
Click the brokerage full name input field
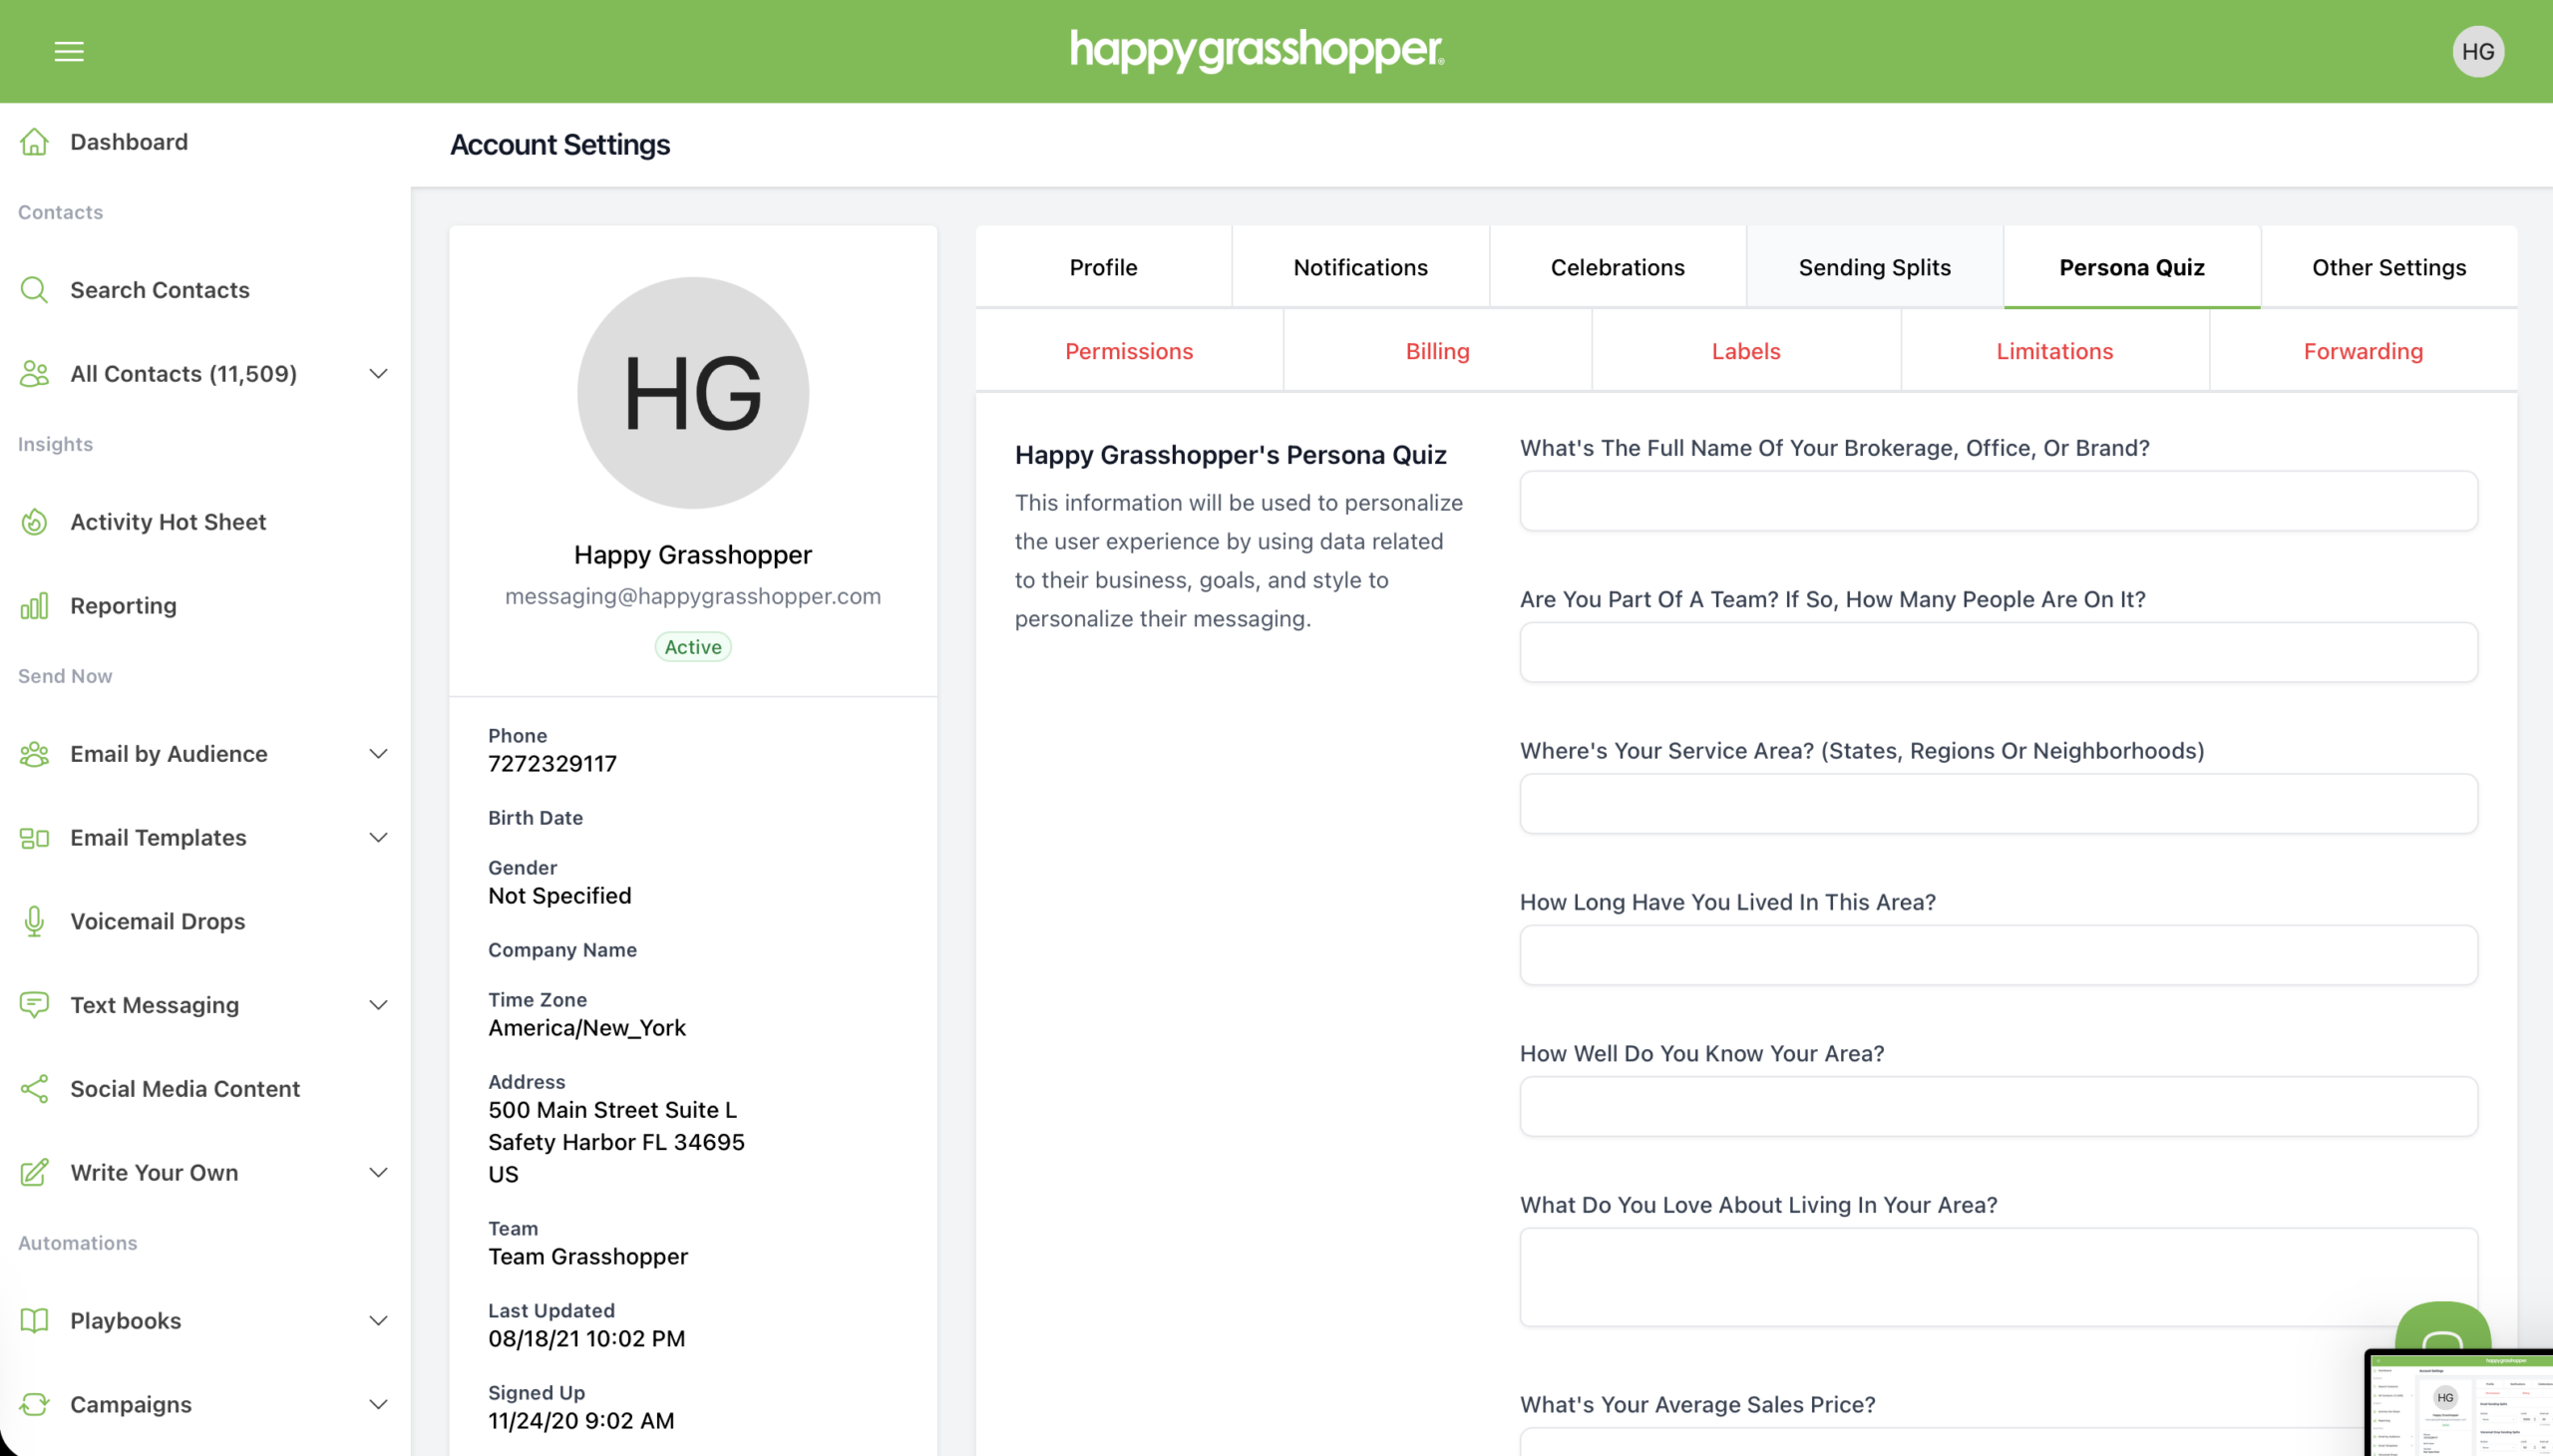coord(1997,501)
